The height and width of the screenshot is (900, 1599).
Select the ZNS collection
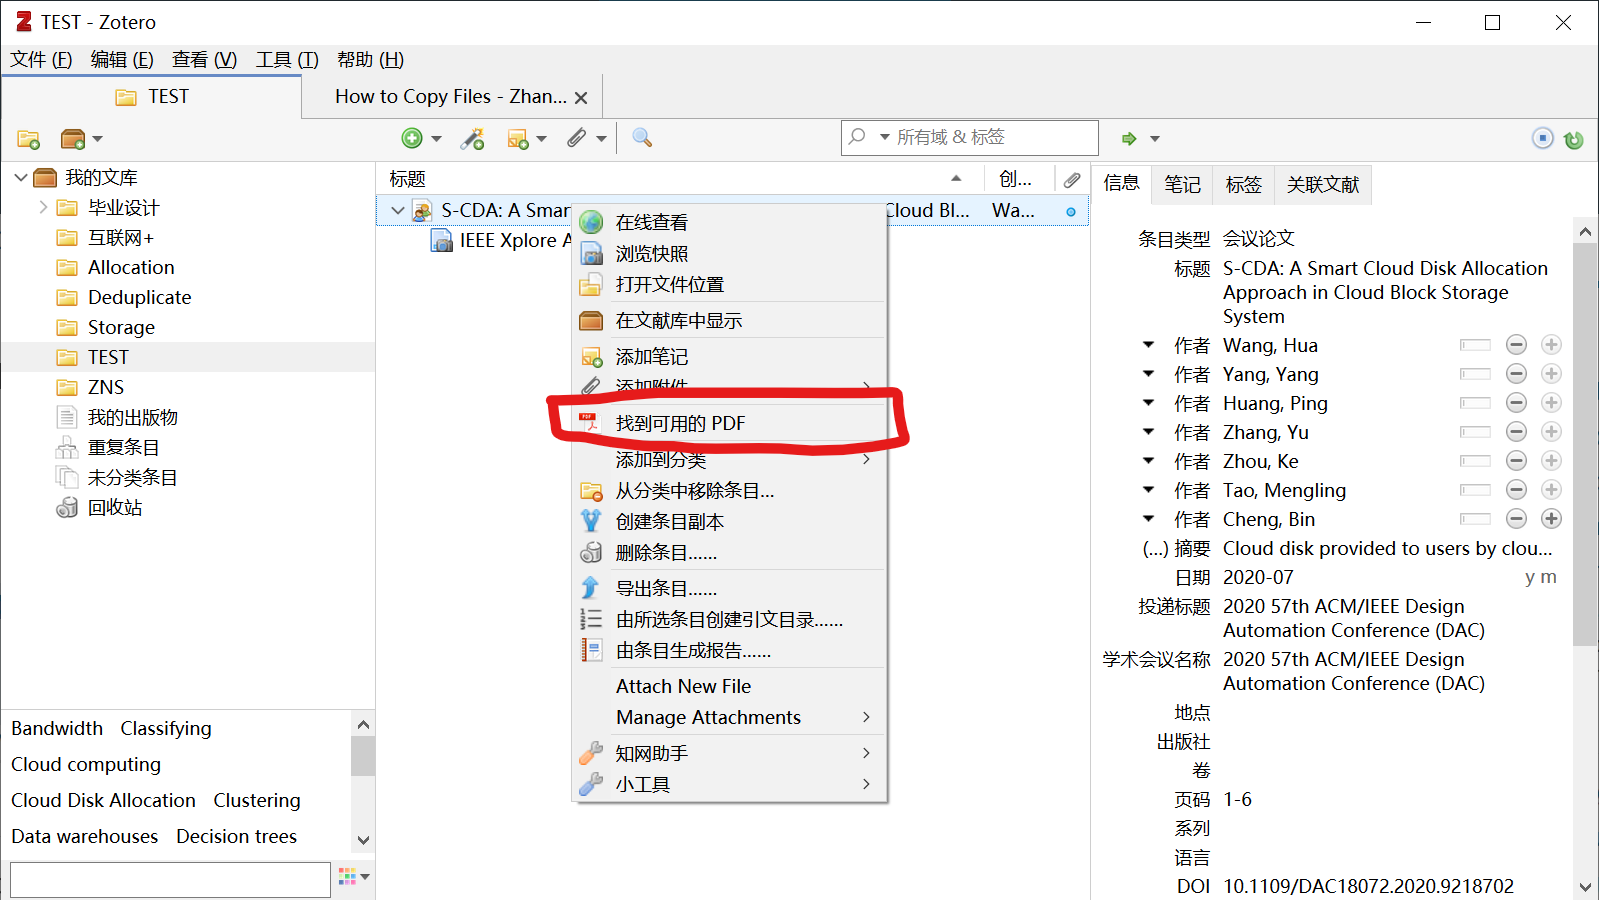point(106,387)
